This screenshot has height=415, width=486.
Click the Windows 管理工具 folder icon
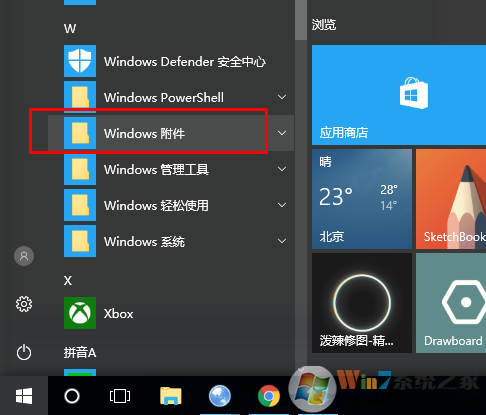[x=80, y=169]
